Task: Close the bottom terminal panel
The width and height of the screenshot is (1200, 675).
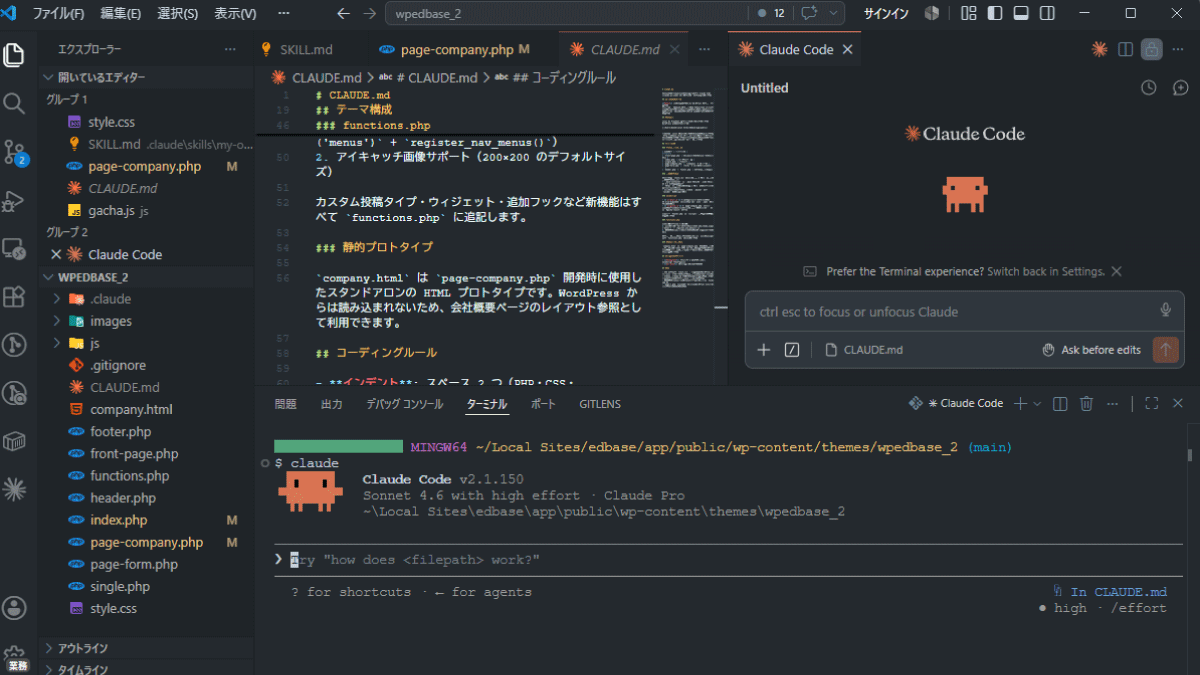Action: pos(1177,404)
